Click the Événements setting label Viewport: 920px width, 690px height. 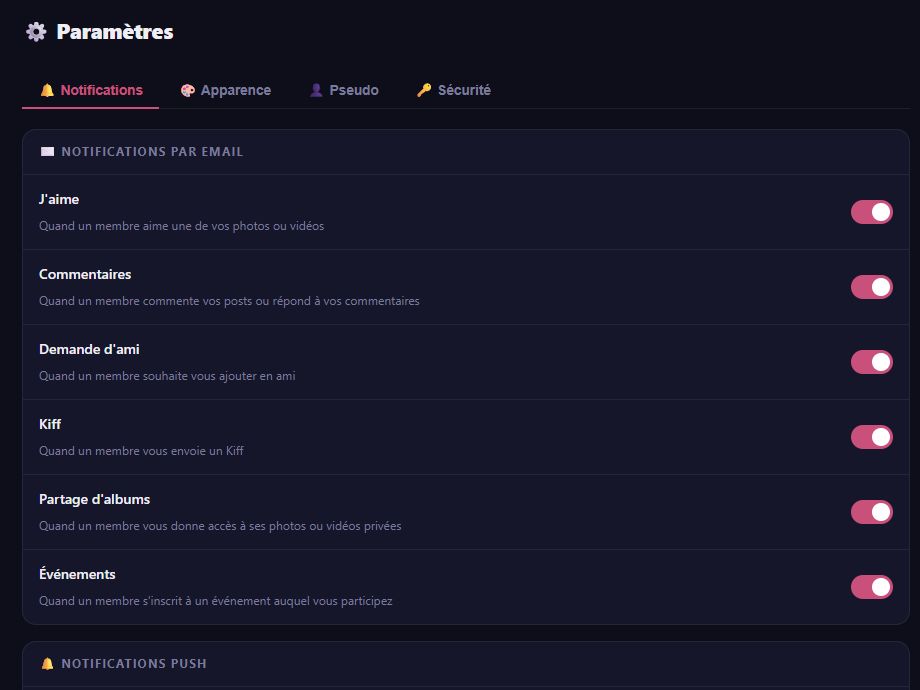point(77,574)
